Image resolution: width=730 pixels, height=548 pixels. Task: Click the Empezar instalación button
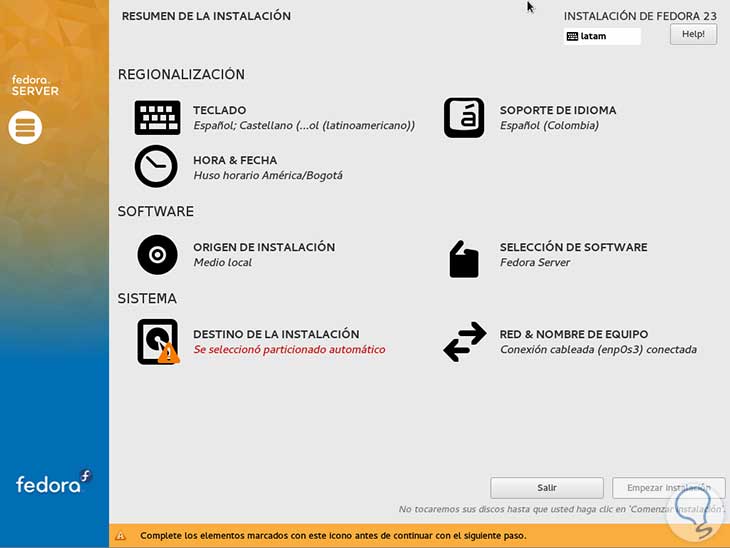(x=669, y=487)
